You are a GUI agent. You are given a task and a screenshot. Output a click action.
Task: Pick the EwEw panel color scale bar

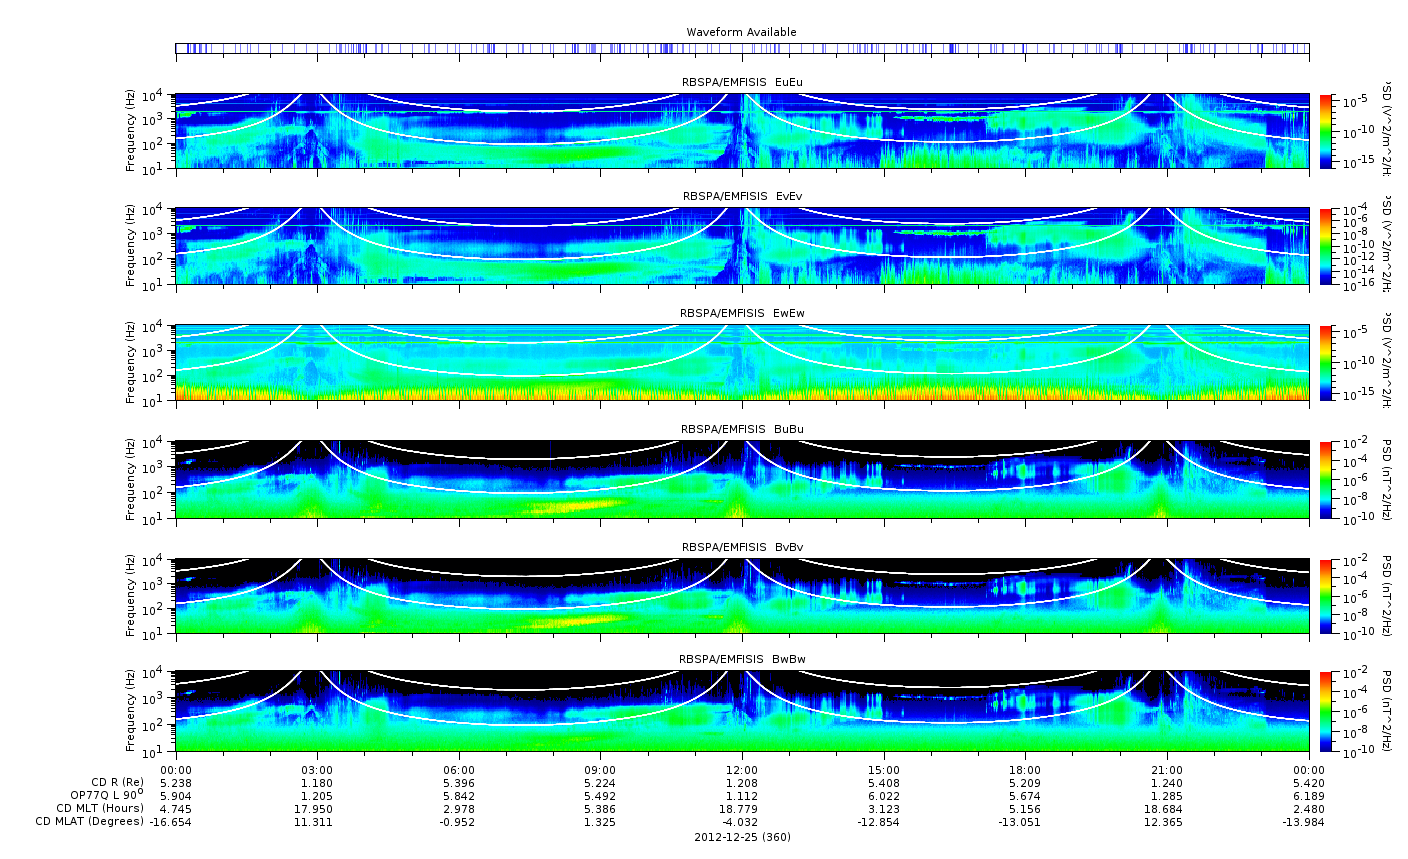[1326, 362]
